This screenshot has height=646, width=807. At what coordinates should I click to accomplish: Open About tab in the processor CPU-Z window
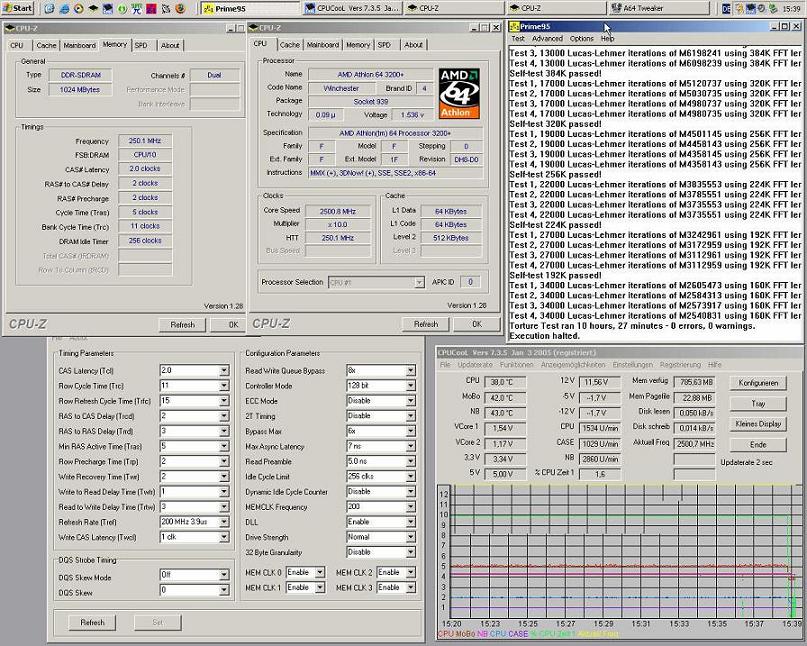coord(413,45)
